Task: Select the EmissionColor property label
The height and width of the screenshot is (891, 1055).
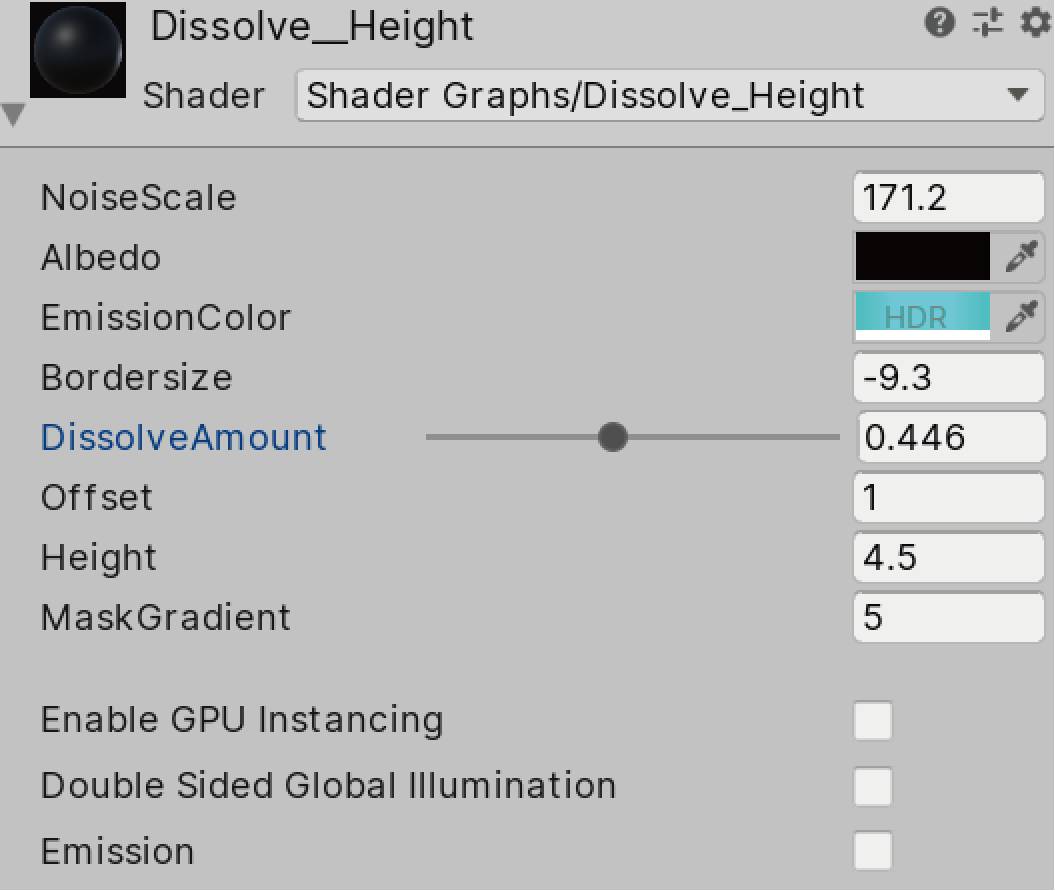Action: click(166, 317)
